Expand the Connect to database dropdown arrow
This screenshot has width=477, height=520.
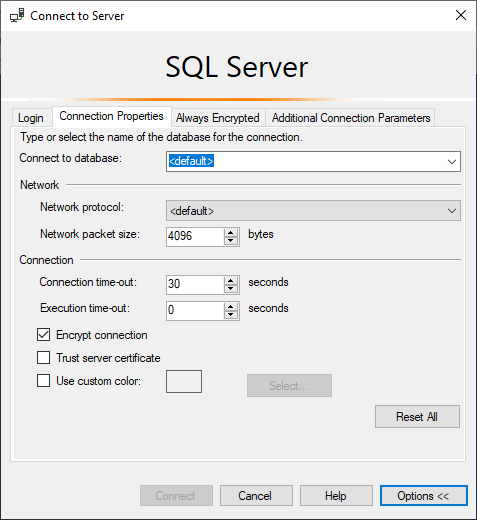click(x=452, y=162)
